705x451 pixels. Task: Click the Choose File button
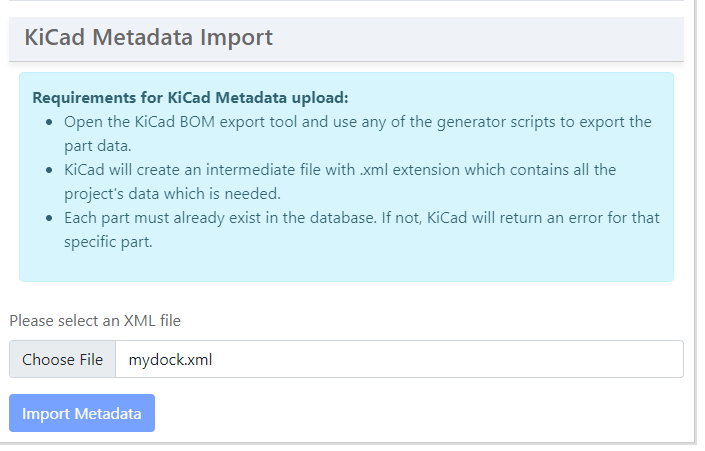pyautogui.click(x=62, y=360)
